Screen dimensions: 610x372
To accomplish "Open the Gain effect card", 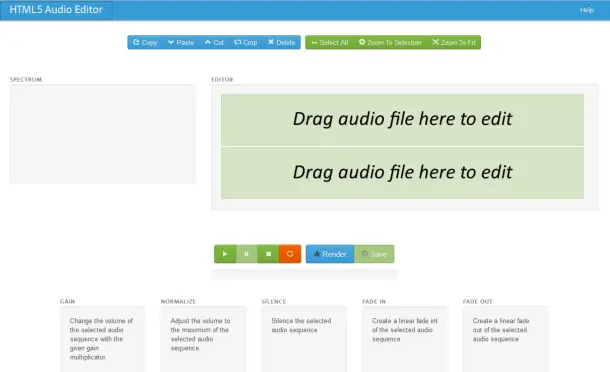I will pos(102,339).
